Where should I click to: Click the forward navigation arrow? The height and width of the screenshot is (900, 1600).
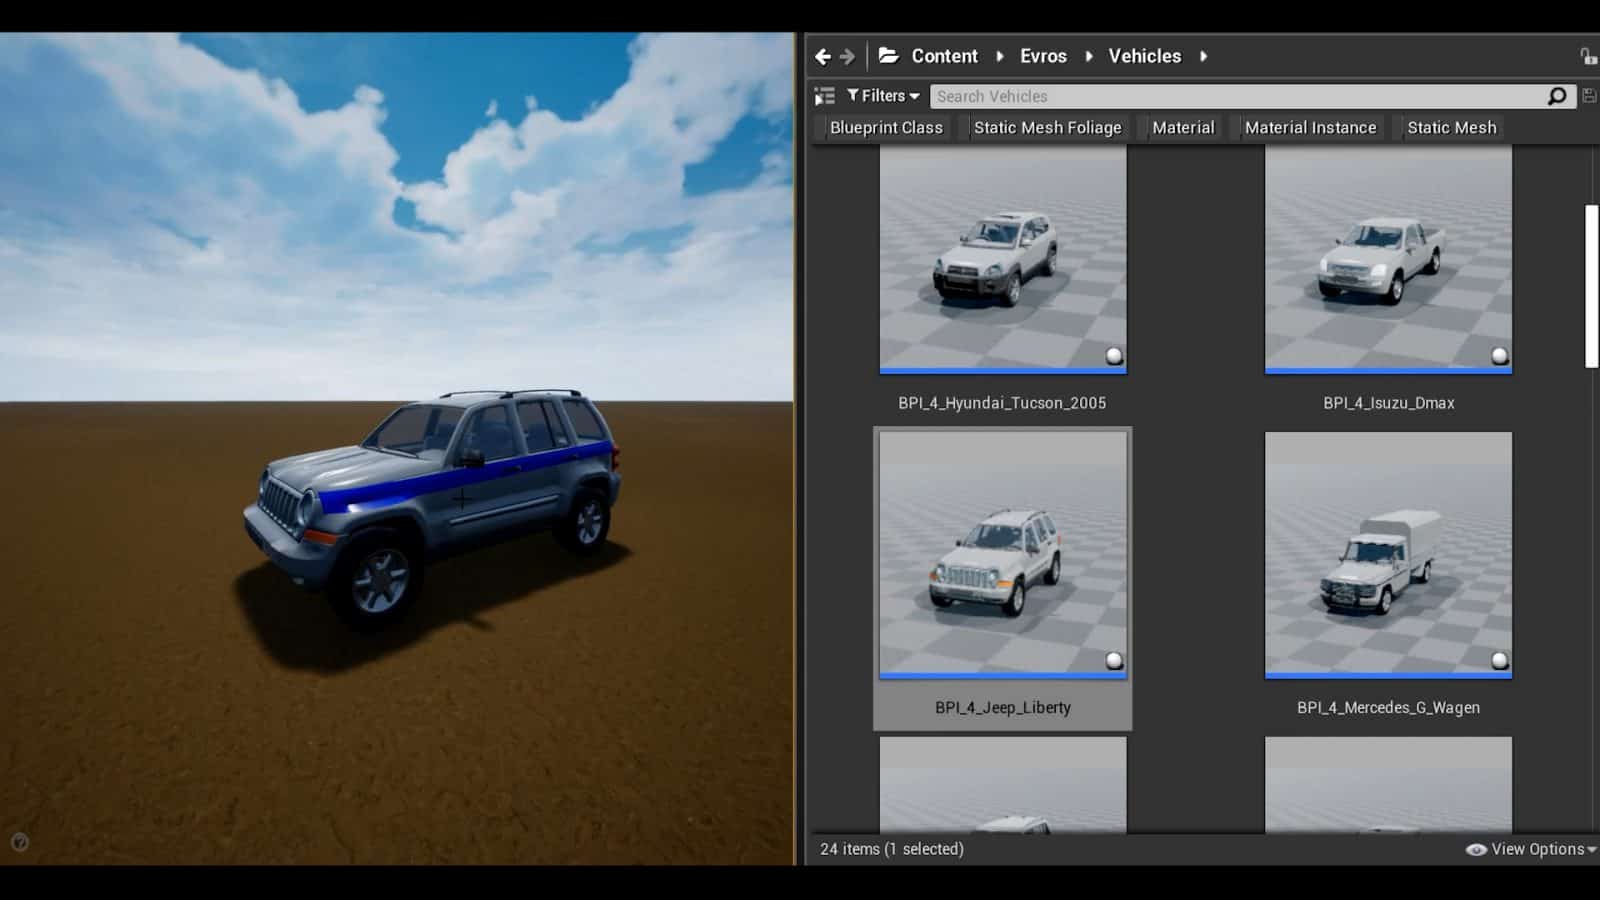point(848,56)
